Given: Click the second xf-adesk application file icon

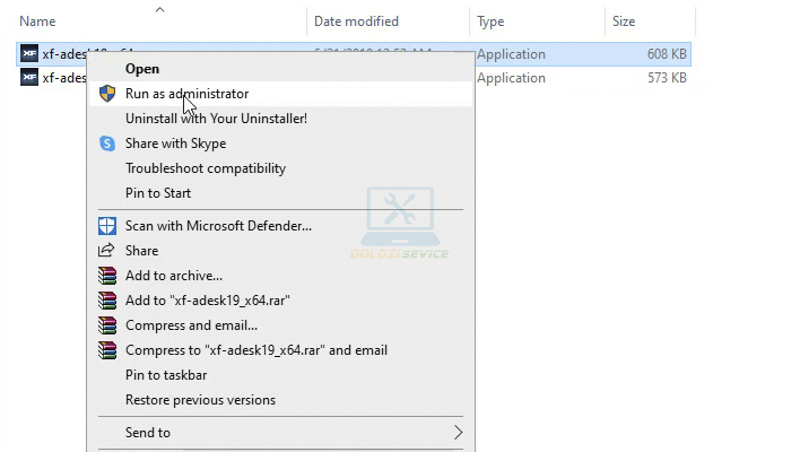Looking at the screenshot, I should 29,78.
